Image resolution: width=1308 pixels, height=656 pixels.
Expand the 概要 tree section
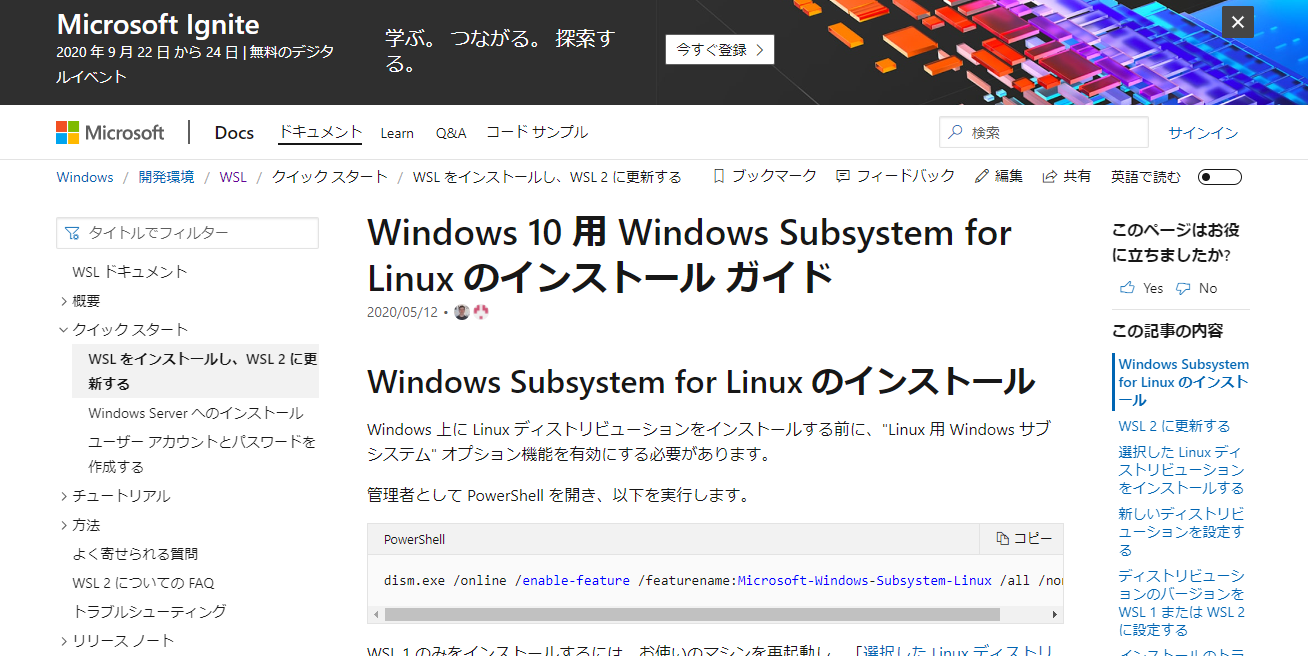point(64,301)
